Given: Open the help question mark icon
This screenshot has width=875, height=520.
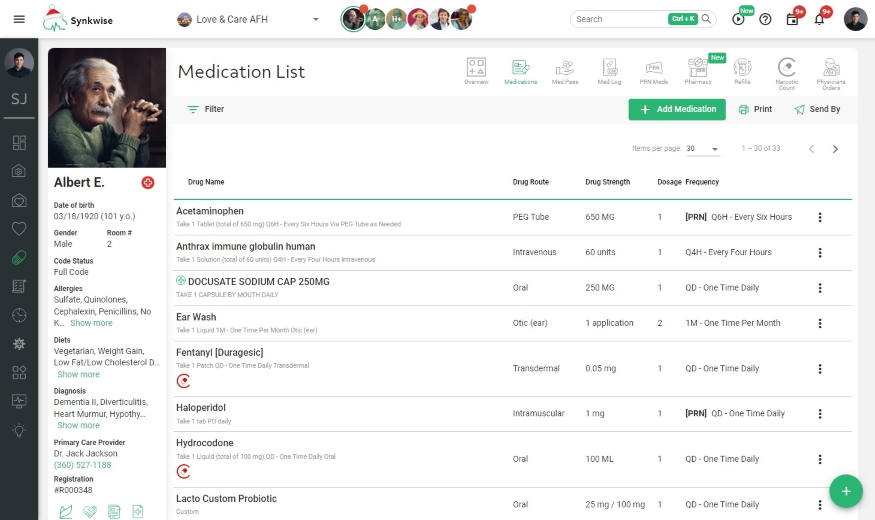Looking at the screenshot, I should point(765,19).
